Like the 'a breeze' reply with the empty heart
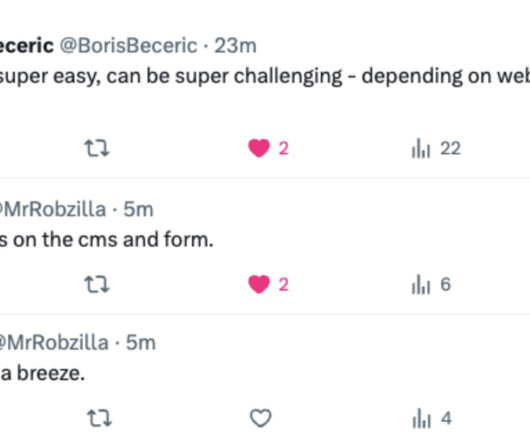The height and width of the screenshot is (442, 530). (260, 418)
